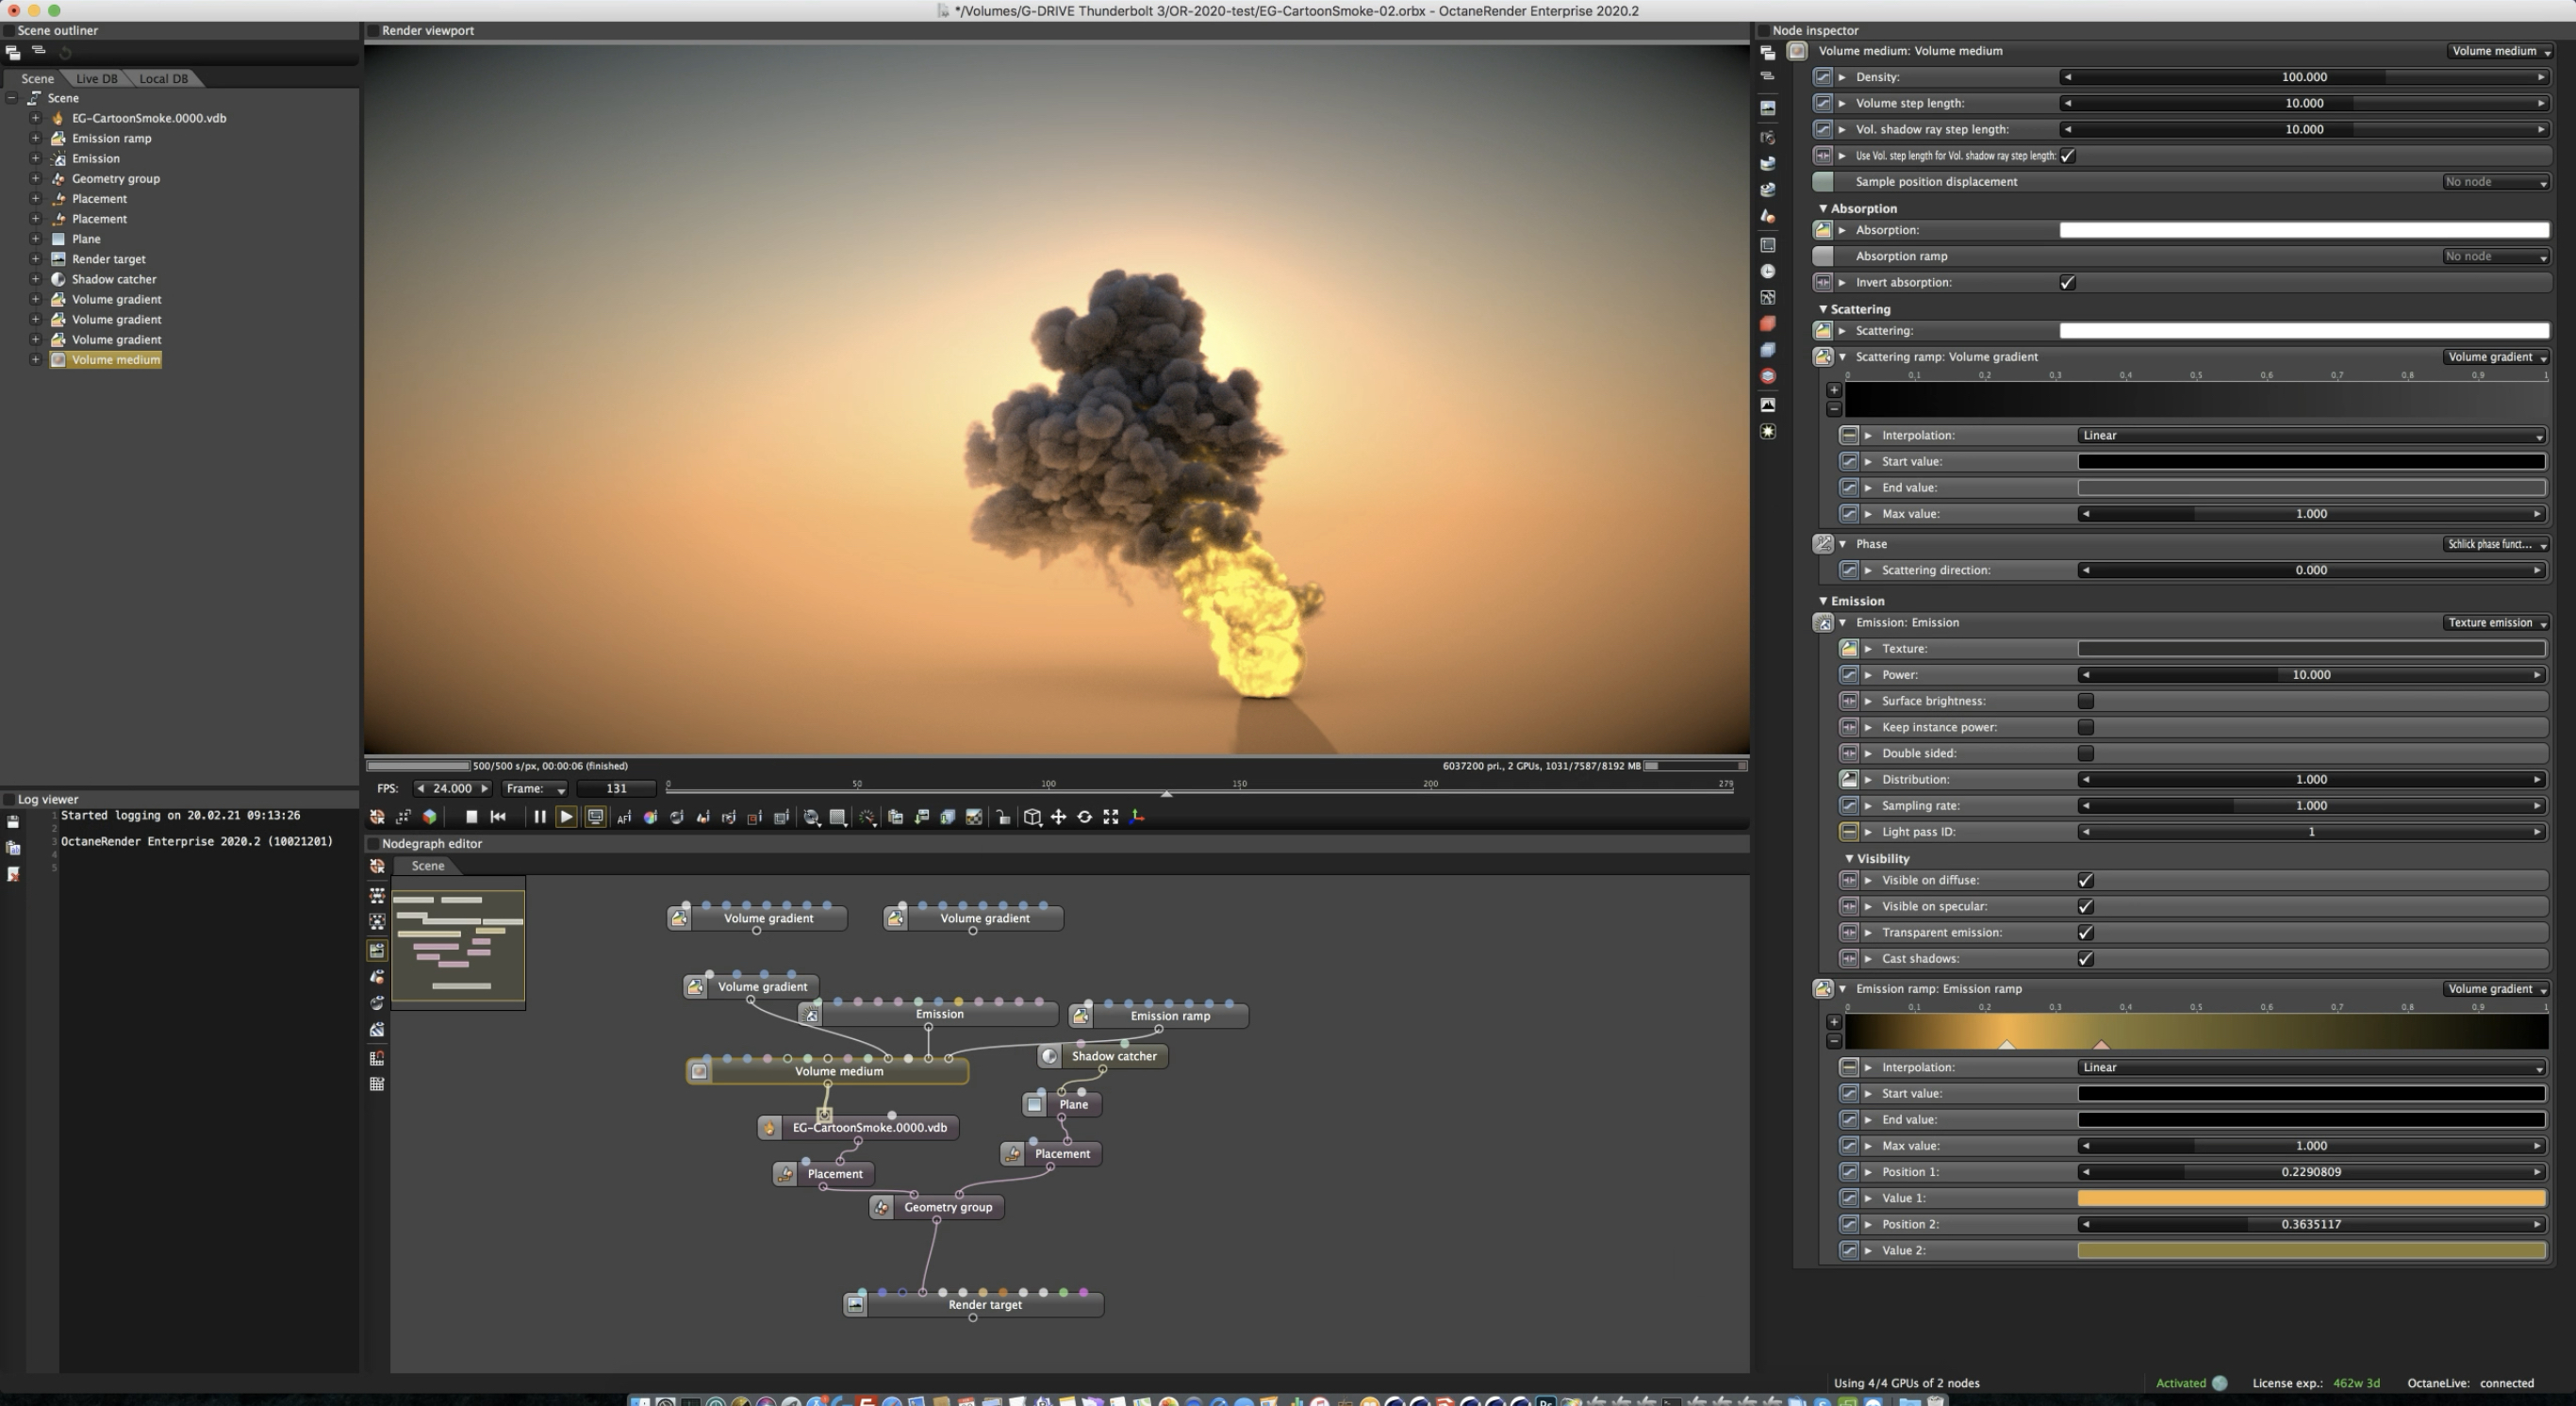This screenshot has height=1406, width=2576.
Task: Open the scattering ramp Interpolation Linear dropdown
Action: (x=2310, y=436)
